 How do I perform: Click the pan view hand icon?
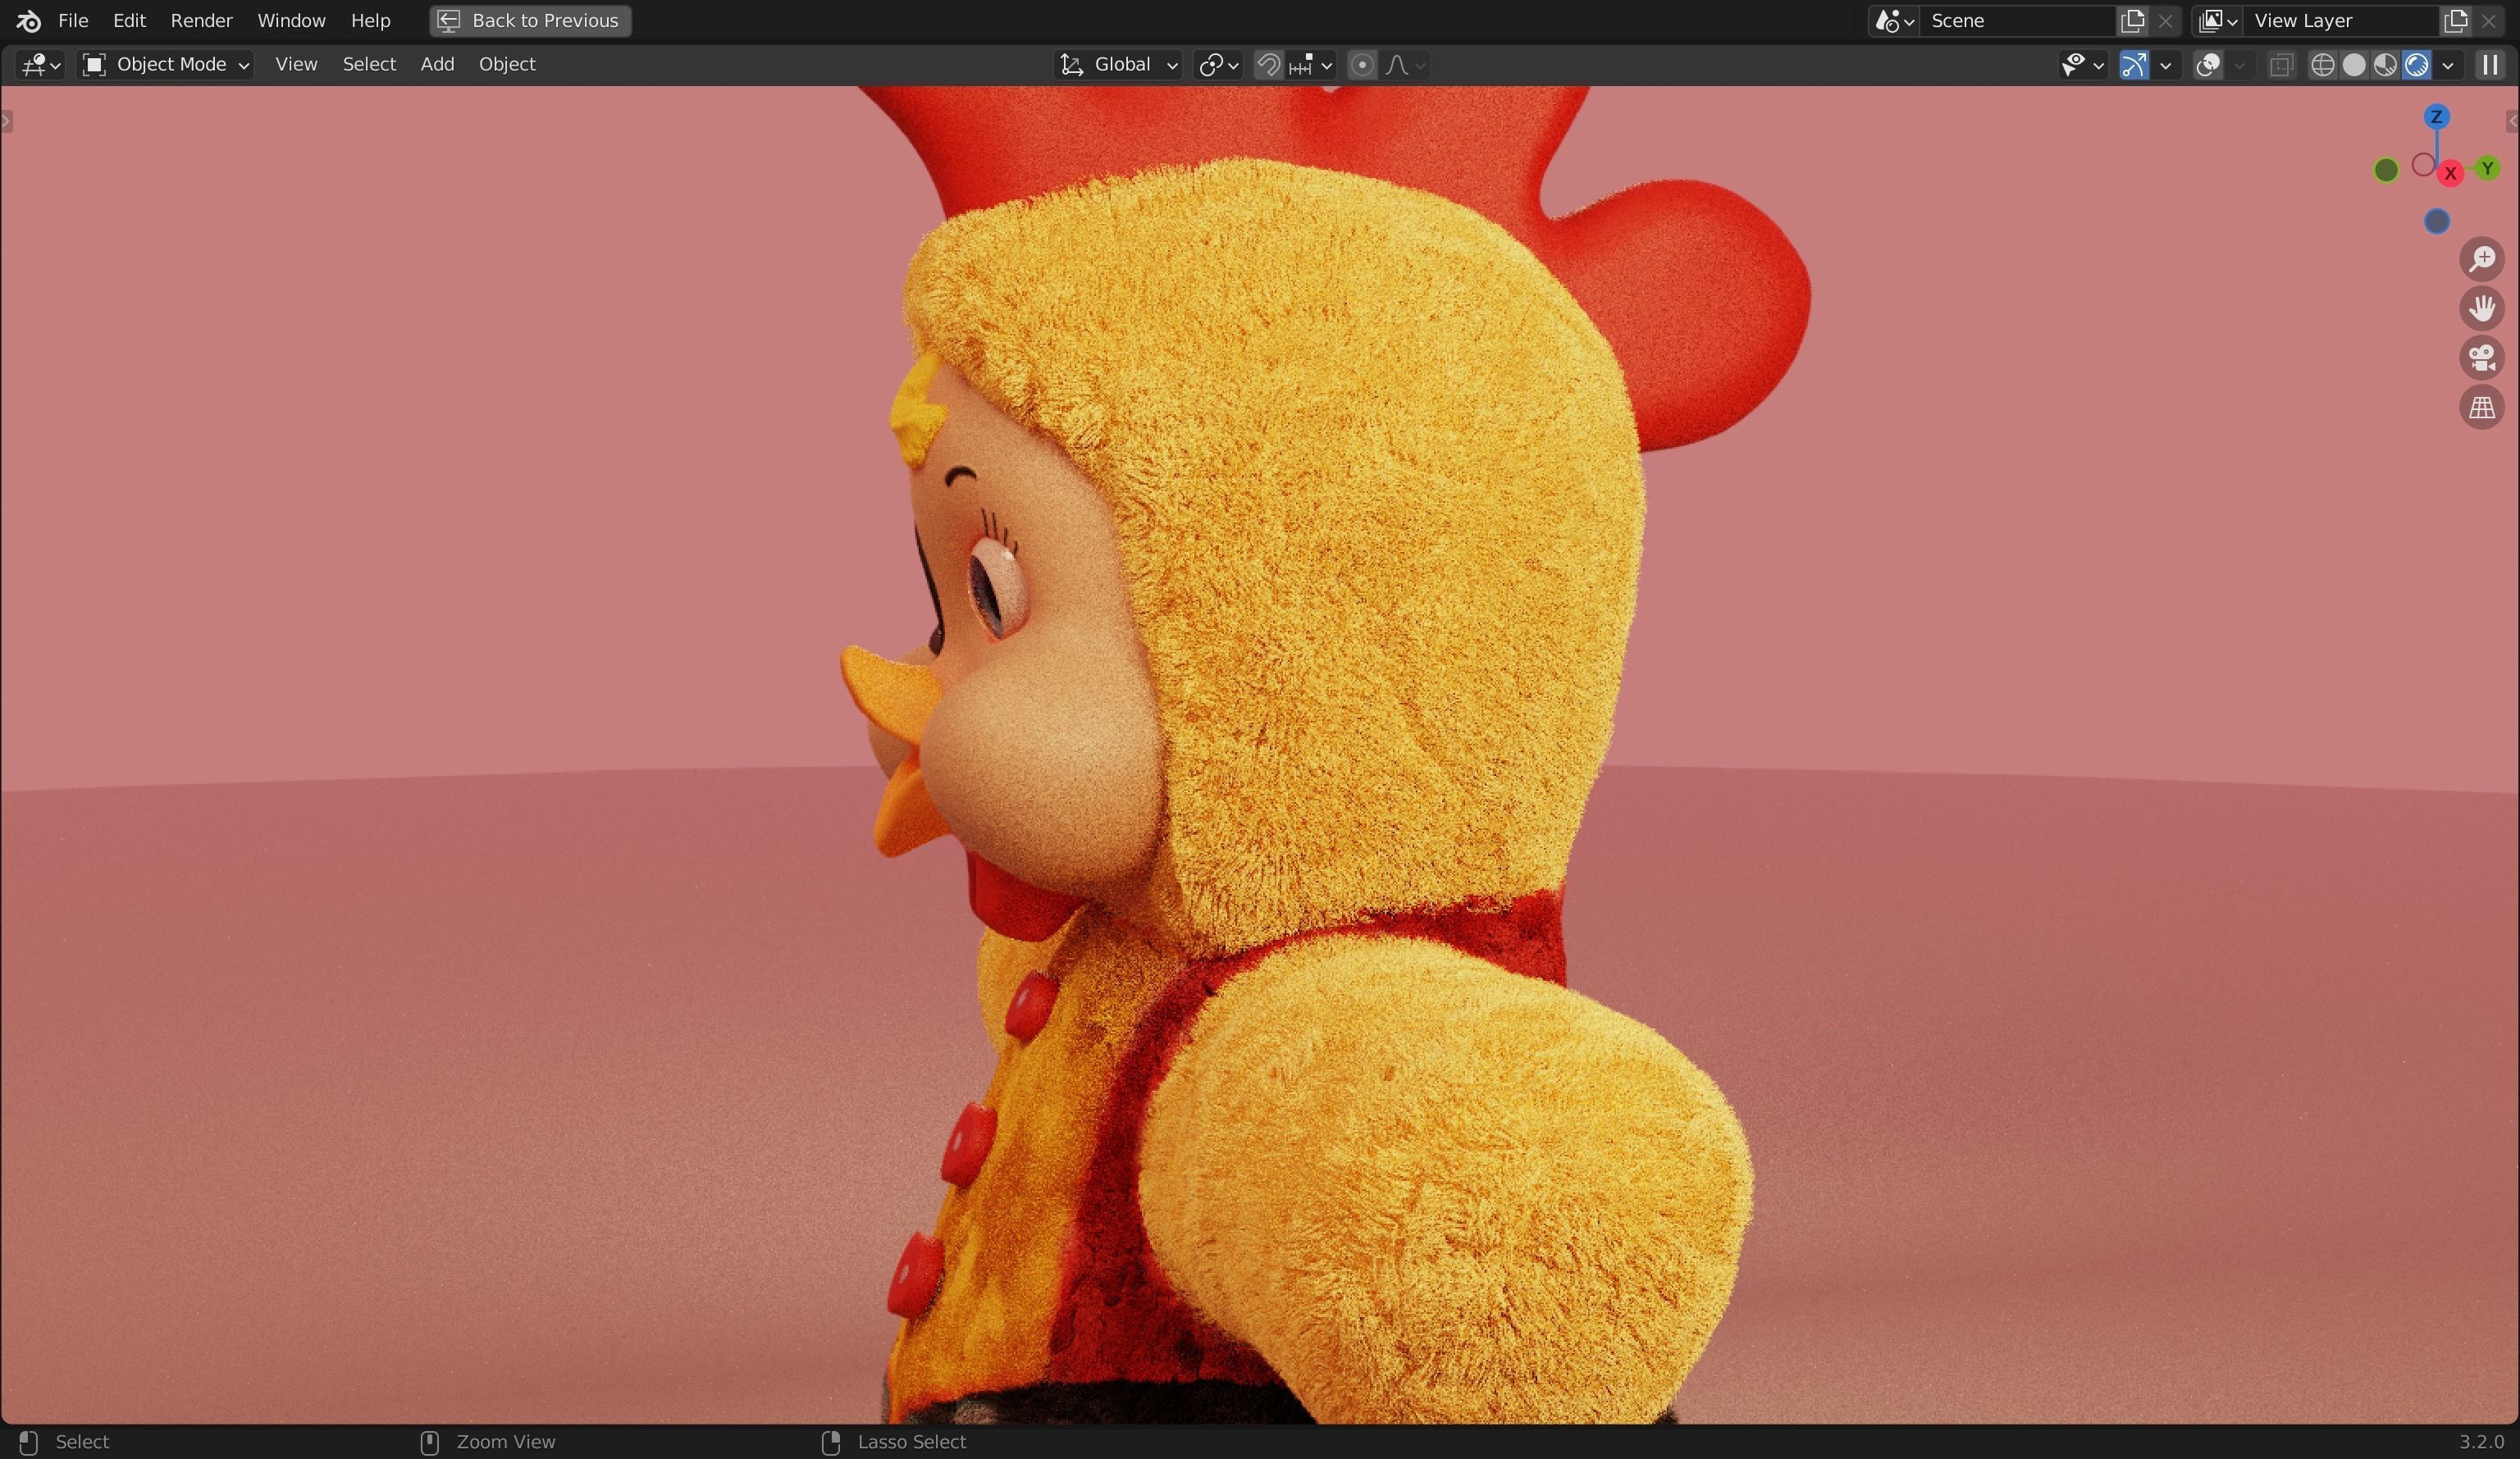[x=2482, y=308]
